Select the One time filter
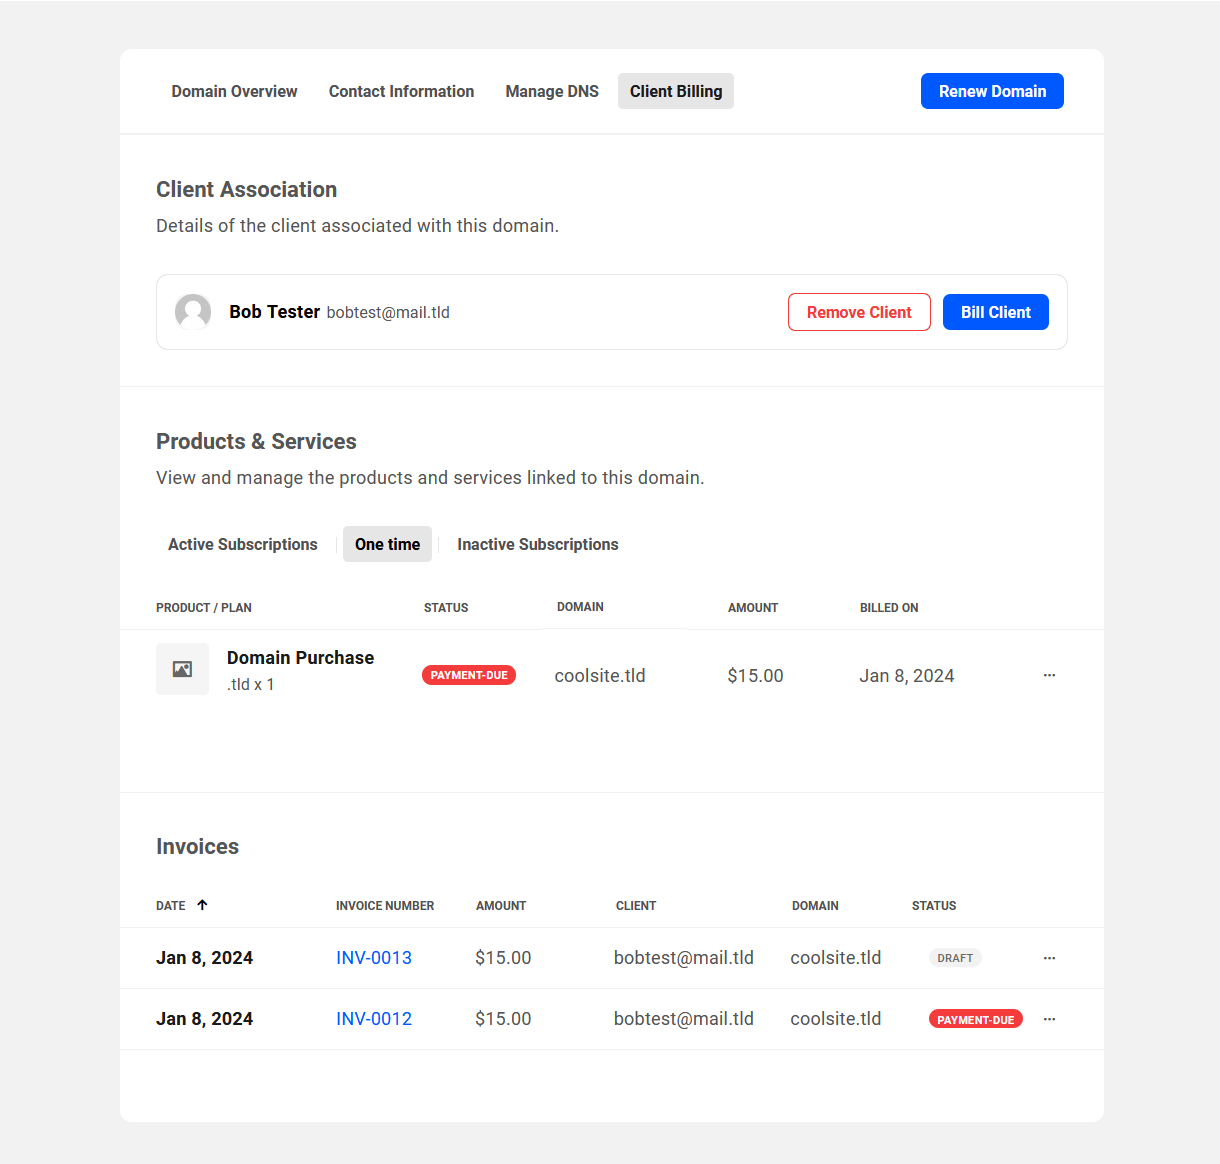1220x1164 pixels. click(x=387, y=544)
